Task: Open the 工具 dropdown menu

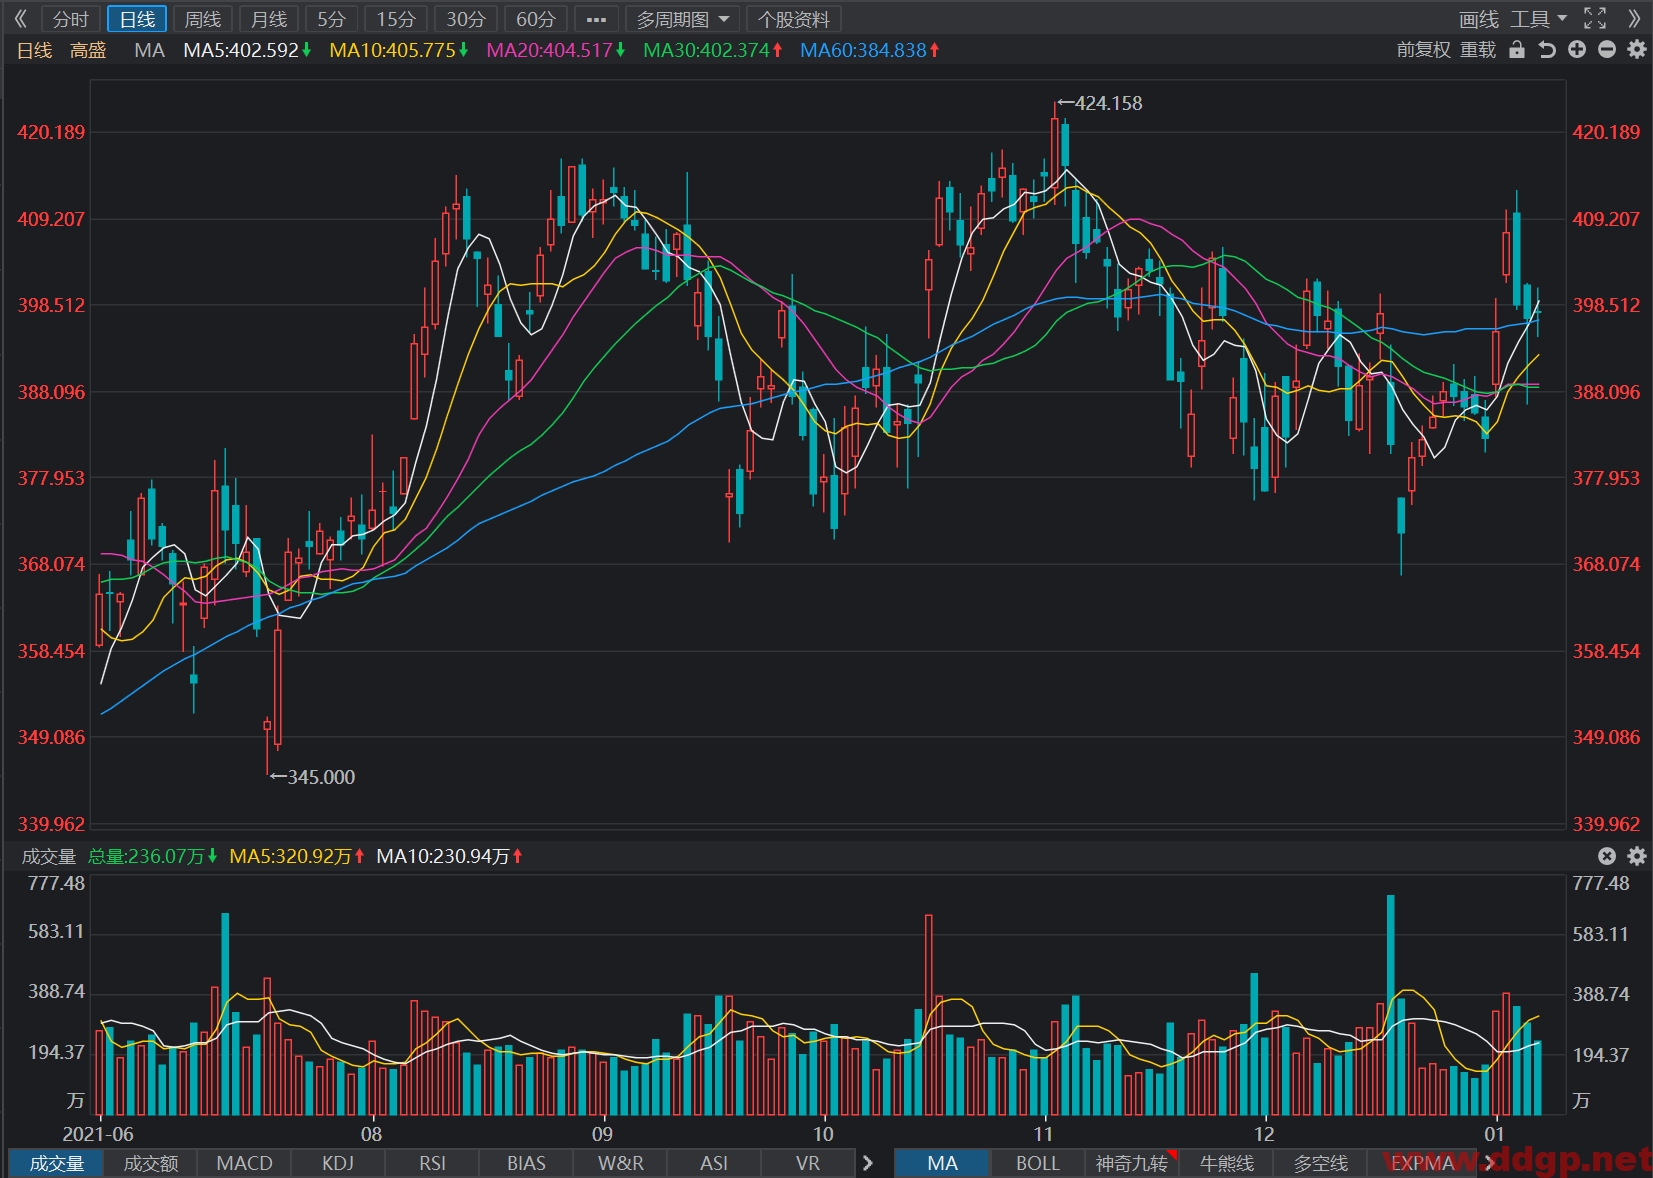Action: (1538, 19)
